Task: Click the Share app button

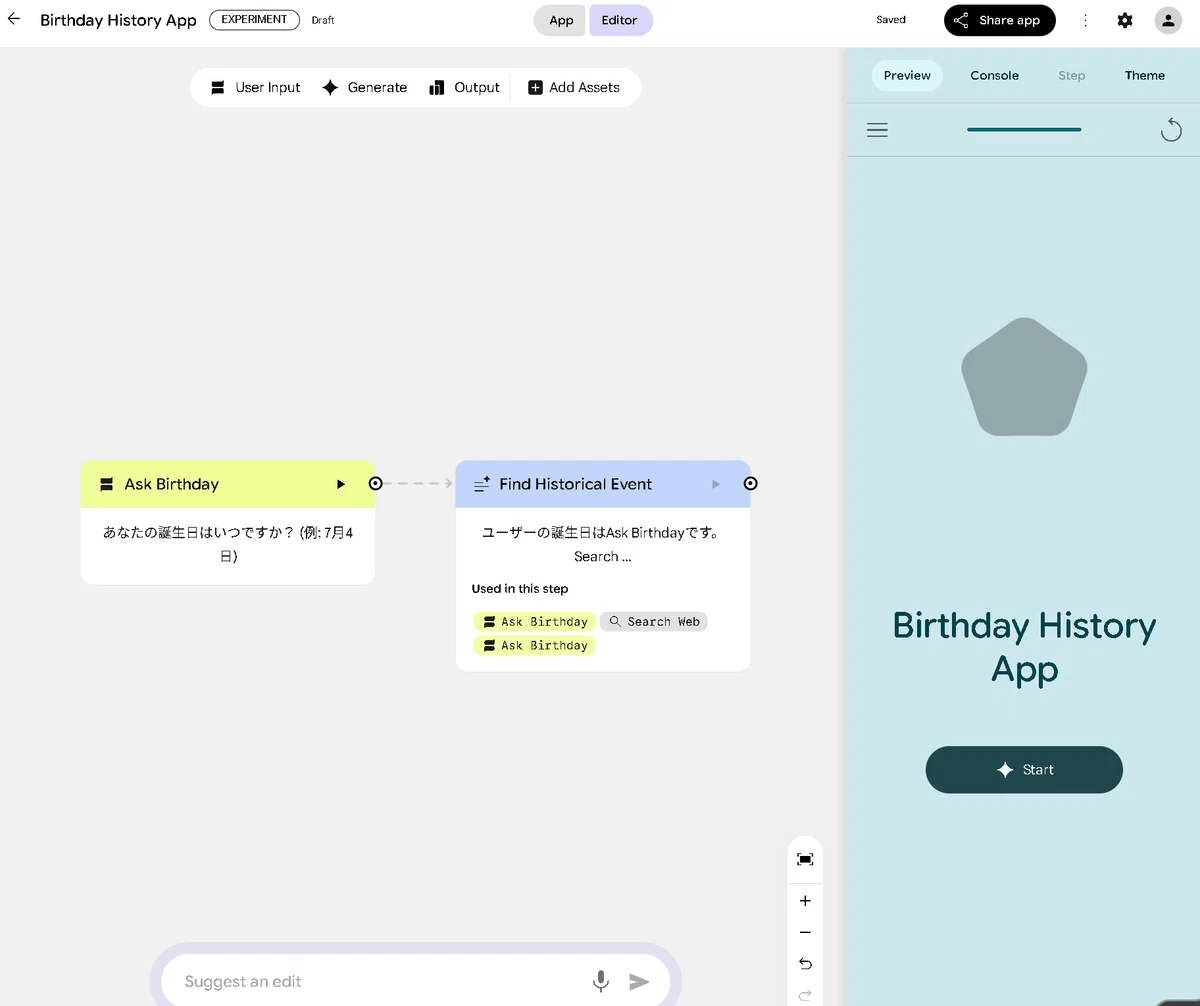Action: pos(1000,20)
